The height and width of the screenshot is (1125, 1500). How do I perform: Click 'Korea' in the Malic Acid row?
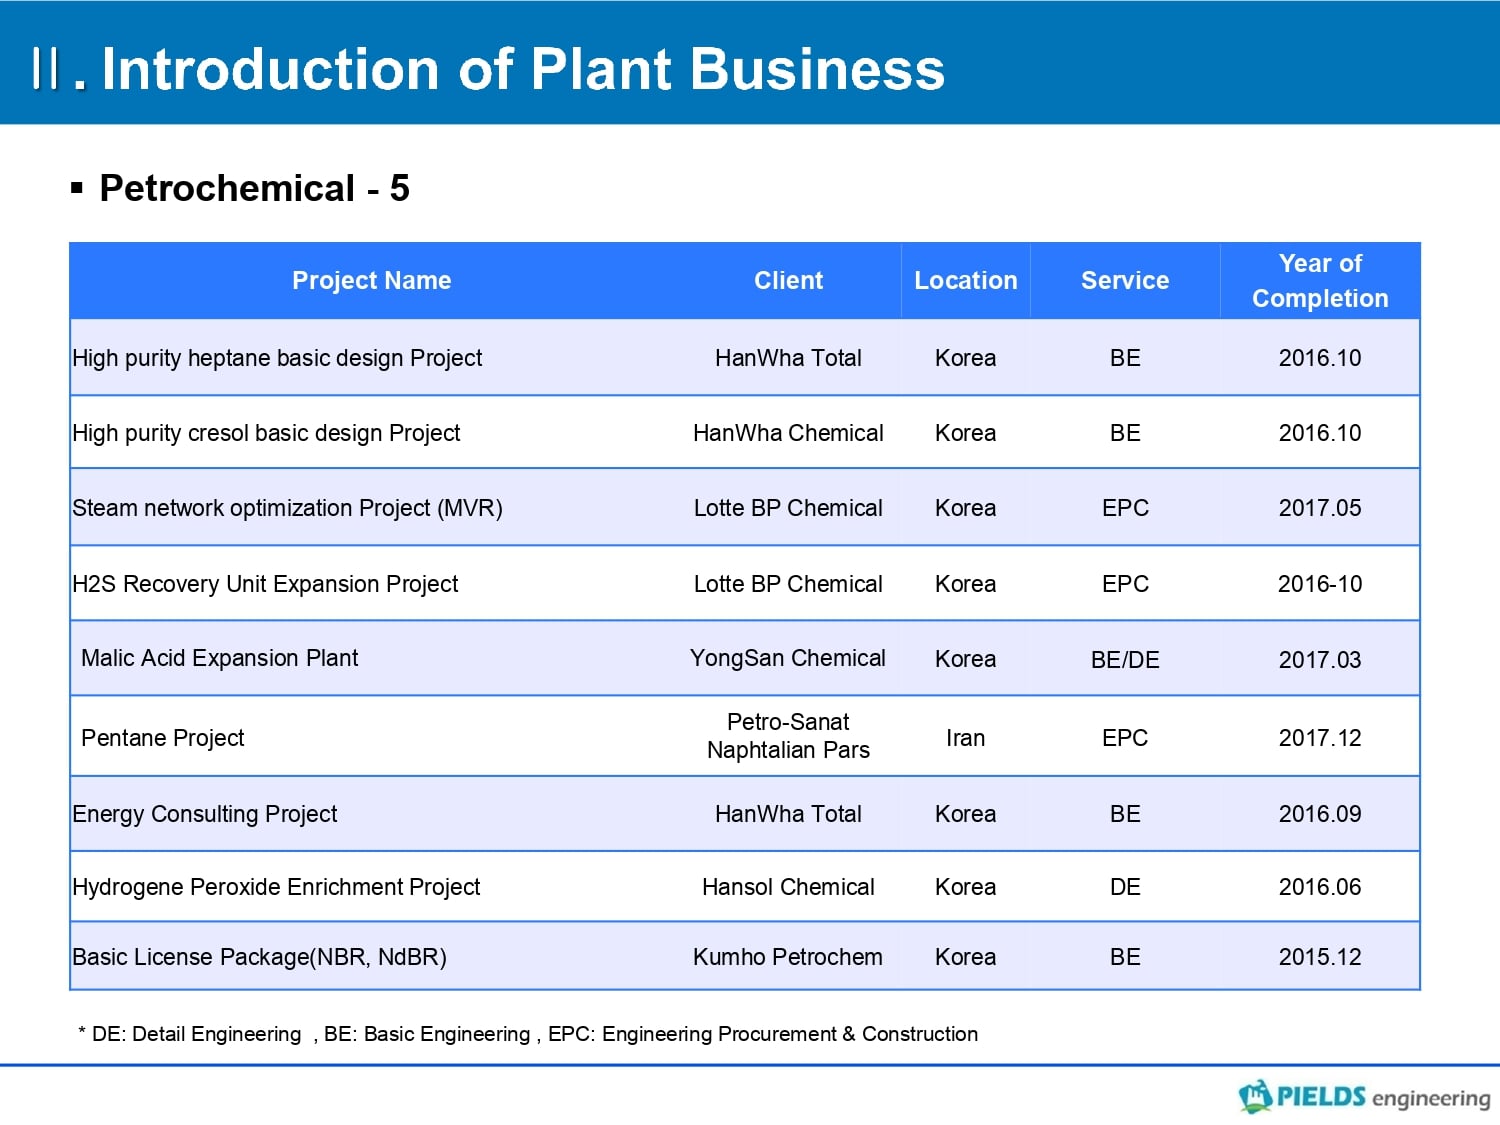pyautogui.click(x=965, y=659)
